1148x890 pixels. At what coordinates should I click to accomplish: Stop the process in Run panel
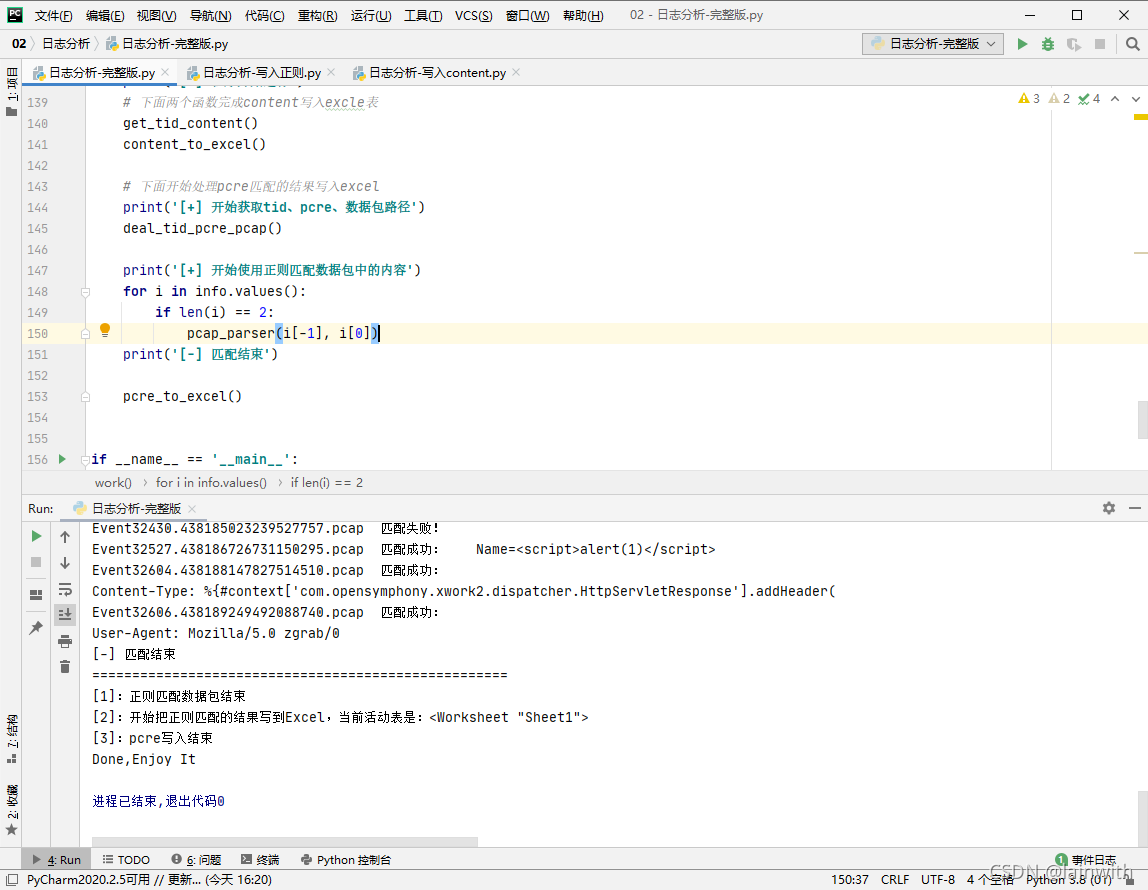tap(36, 562)
